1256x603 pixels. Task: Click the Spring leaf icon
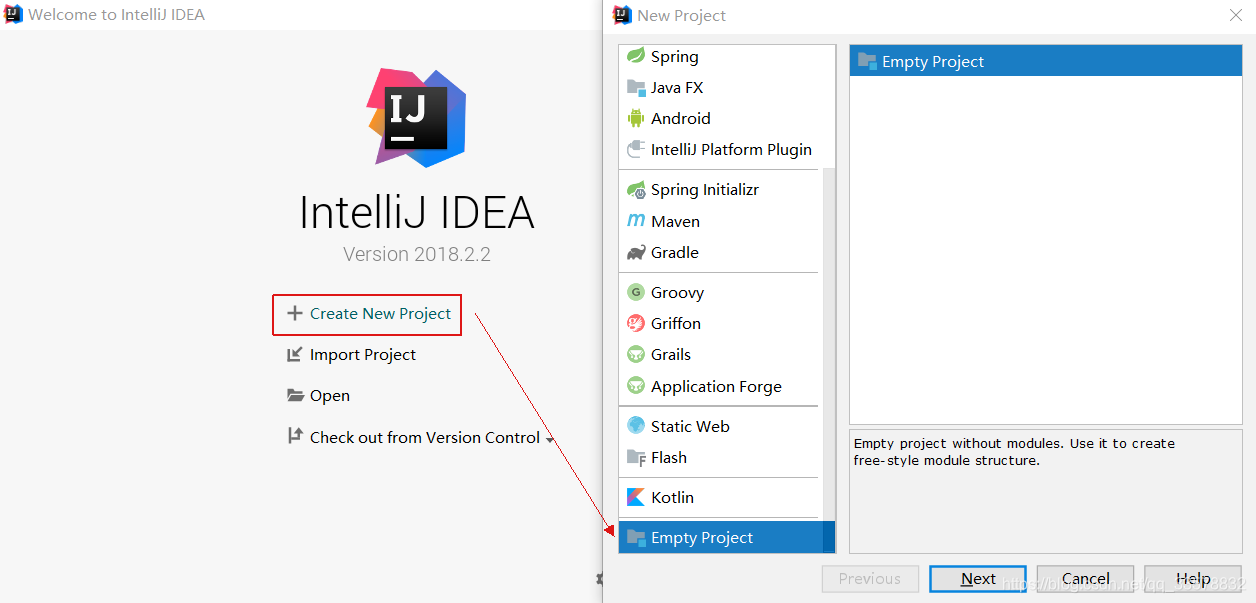point(635,56)
